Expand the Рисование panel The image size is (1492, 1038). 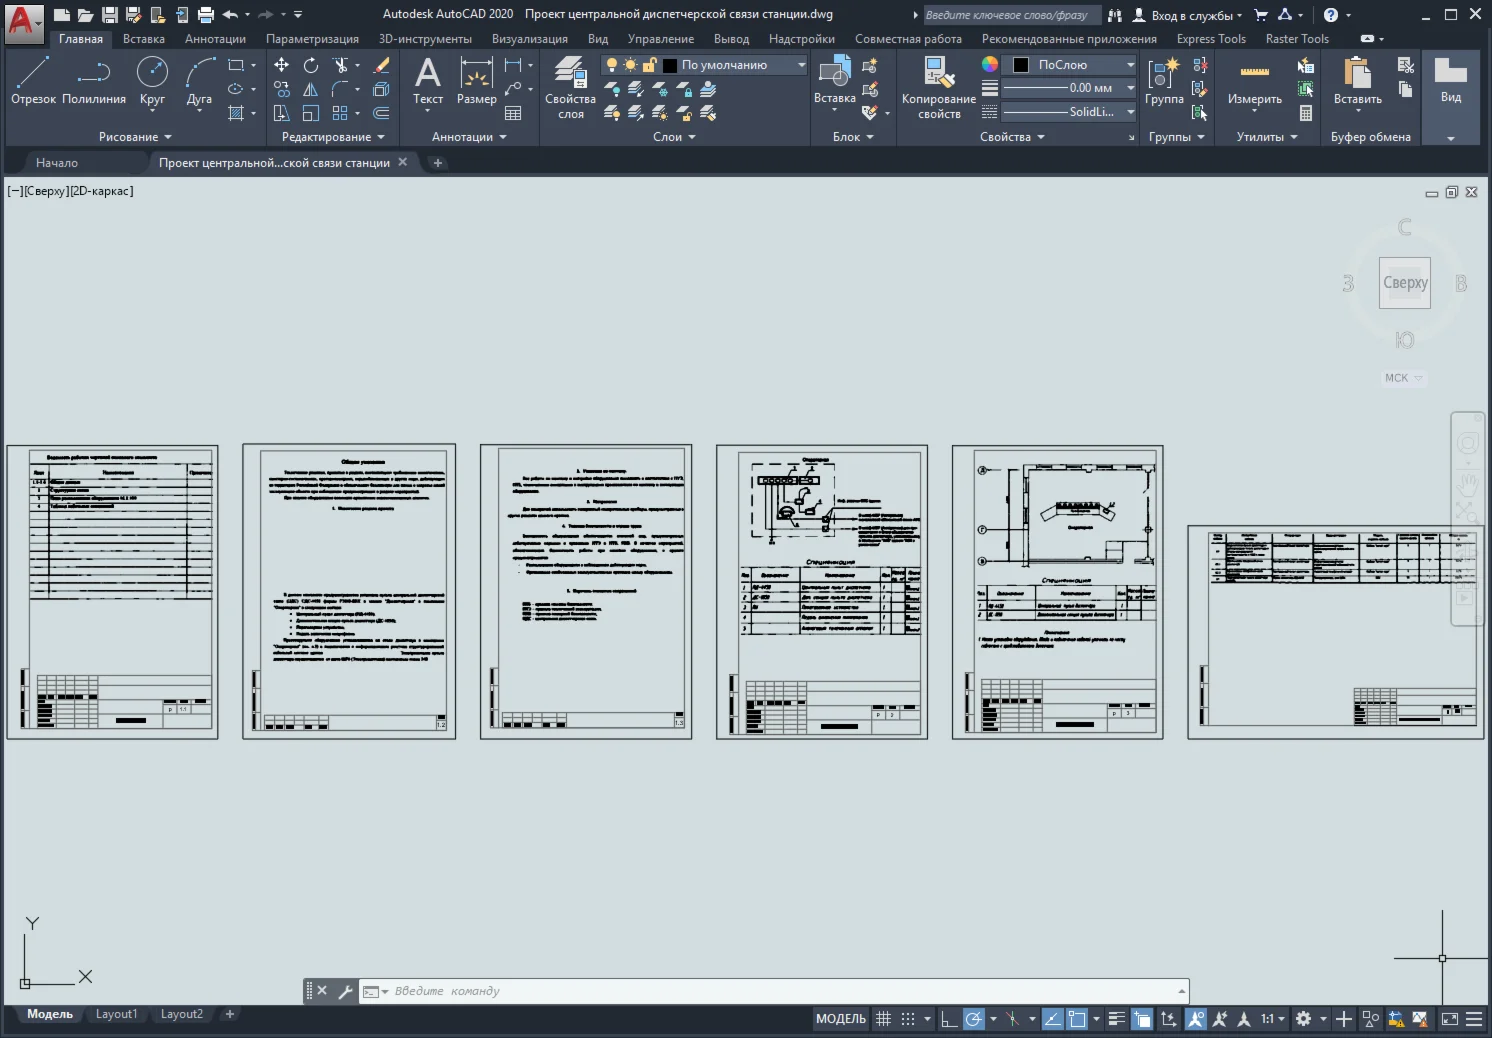pos(135,137)
